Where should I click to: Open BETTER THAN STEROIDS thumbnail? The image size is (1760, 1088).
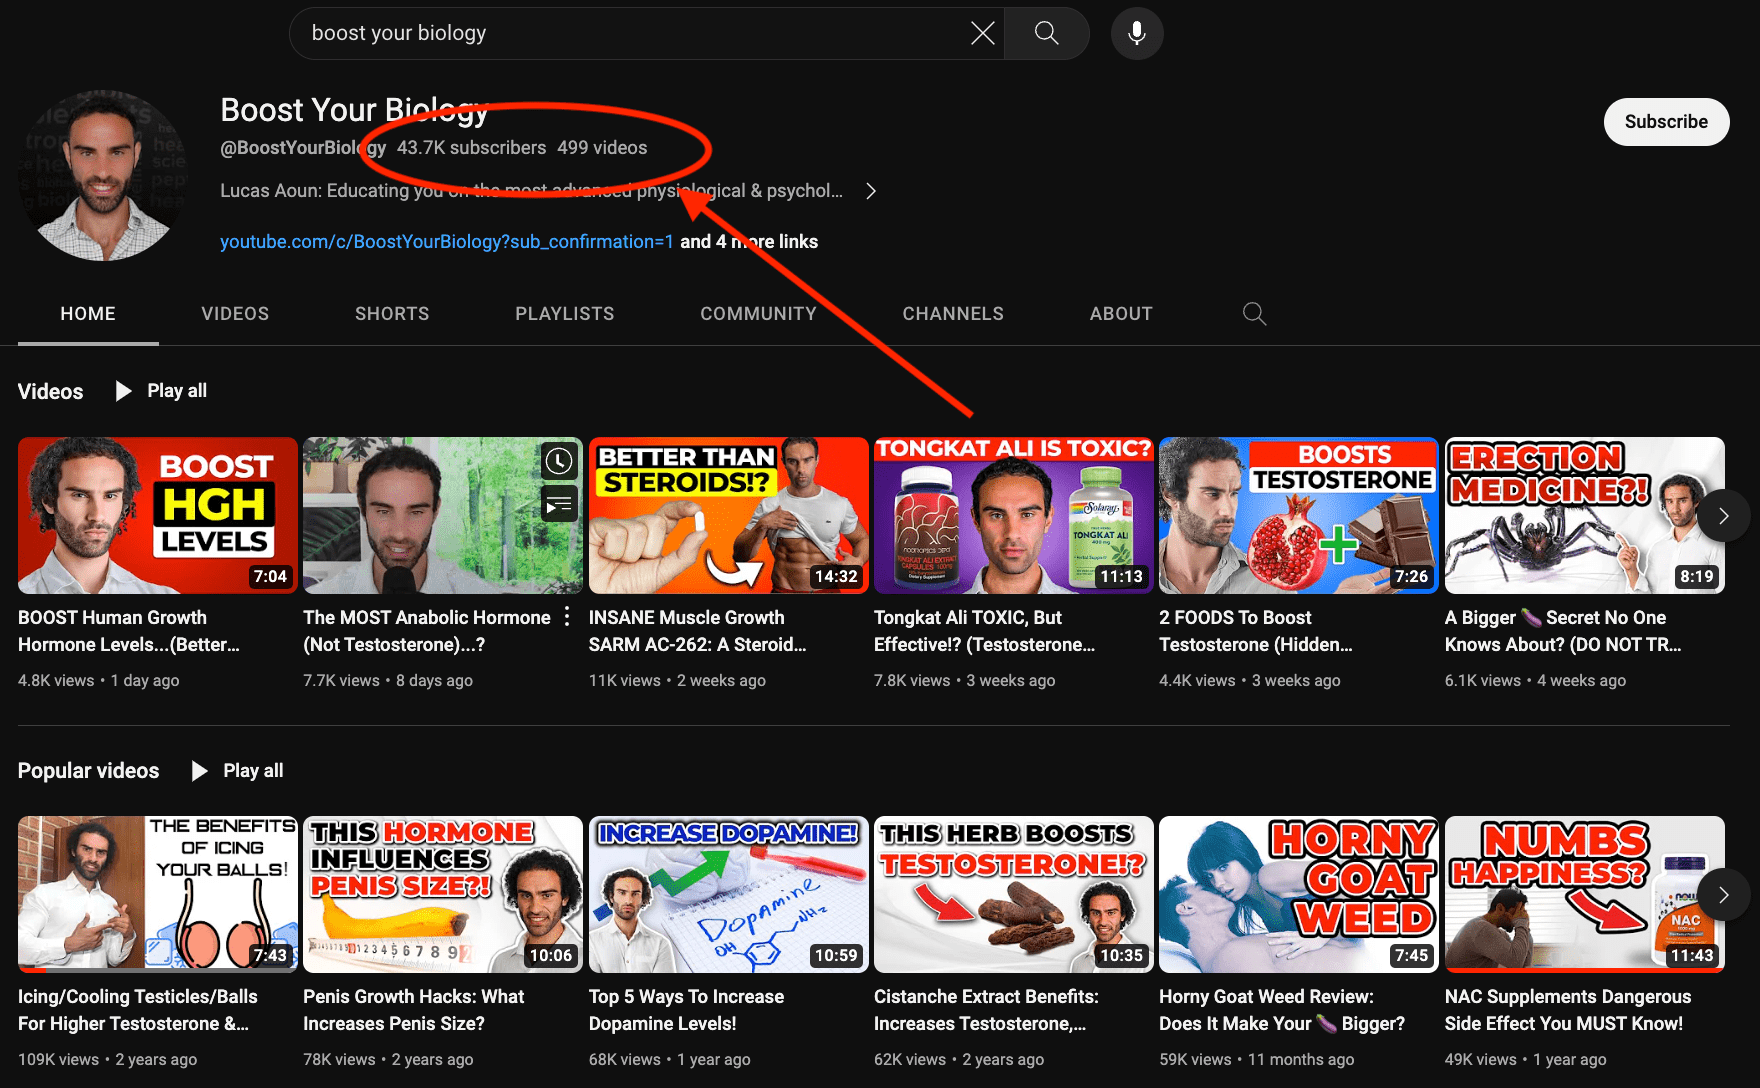click(729, 515)
